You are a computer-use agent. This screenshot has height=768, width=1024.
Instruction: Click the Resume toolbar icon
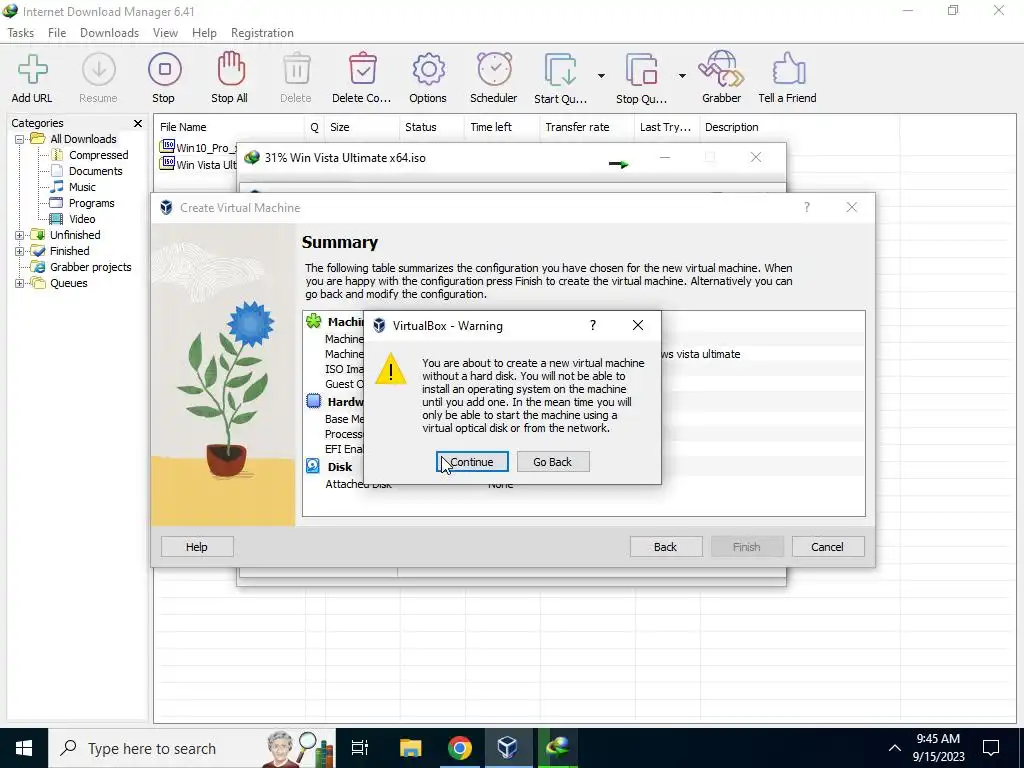[x=99, y=70]
